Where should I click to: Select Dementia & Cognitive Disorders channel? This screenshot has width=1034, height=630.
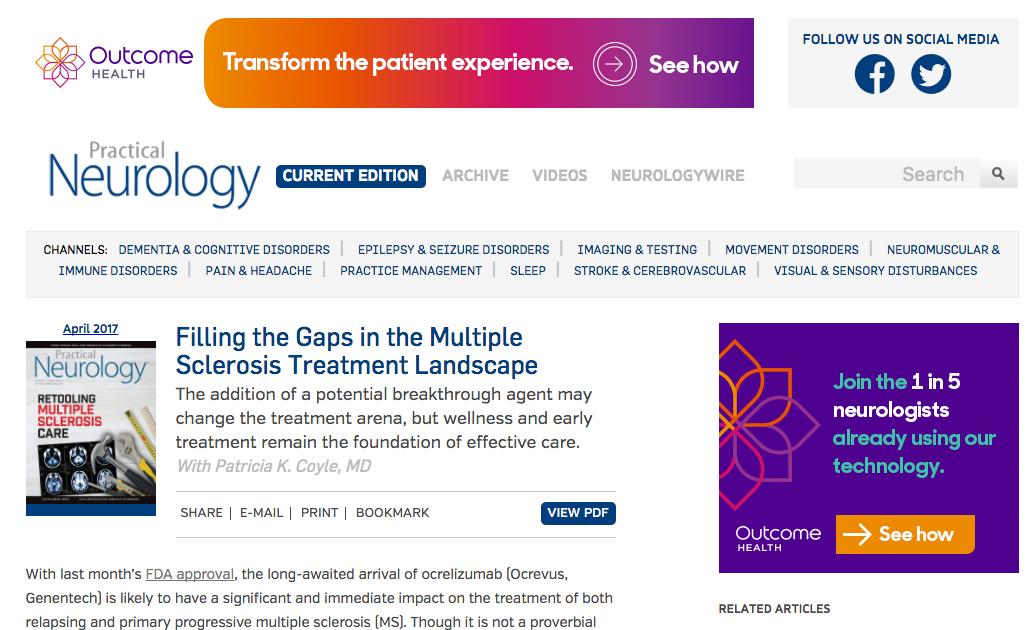[224, 250]
